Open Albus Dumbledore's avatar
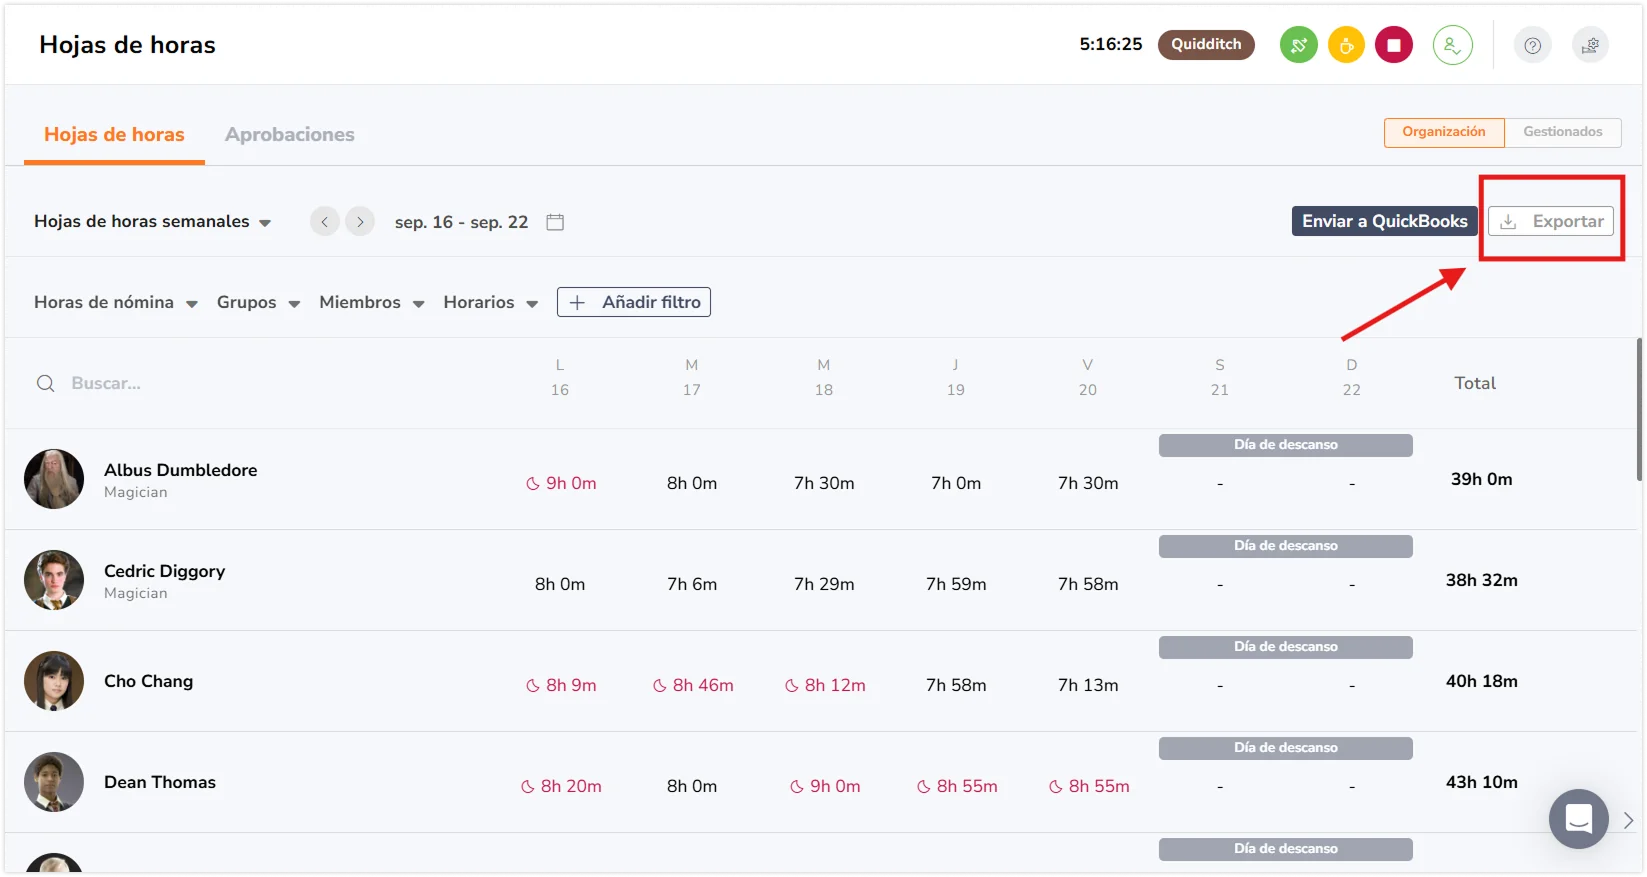The width and height of the screenshot is (1647, 877). (54, 479)
